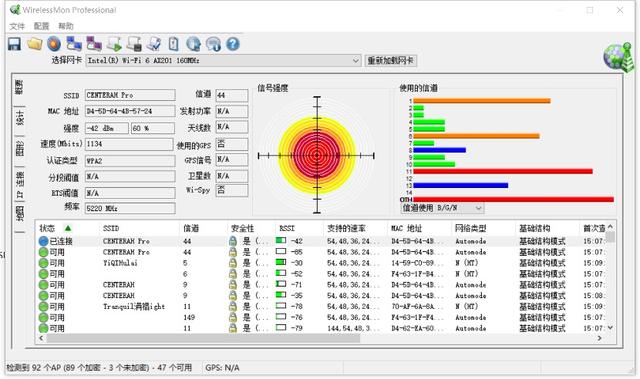The image size is (640, 379).
Task: Open the 信道使用 B/G/N dropdown
Action: [x=478, y=208]
